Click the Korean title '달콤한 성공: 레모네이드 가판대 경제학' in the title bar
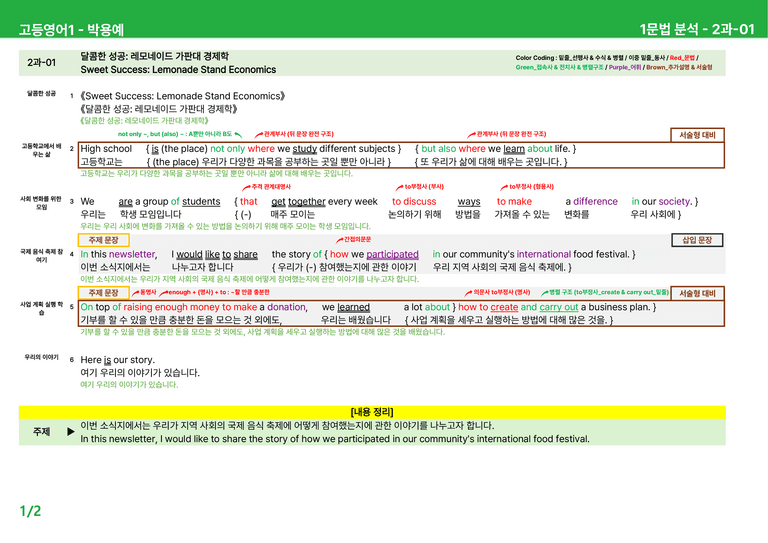 pos(154,56)
